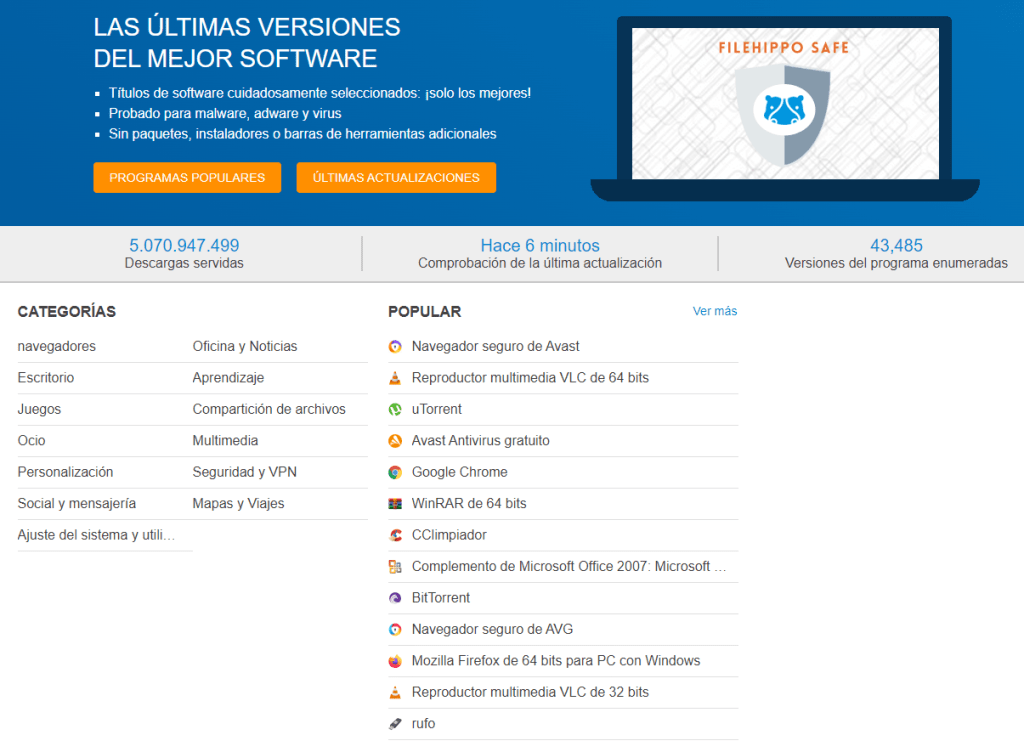
Task: Open Seguridad y VPN category
Action: 245,471
